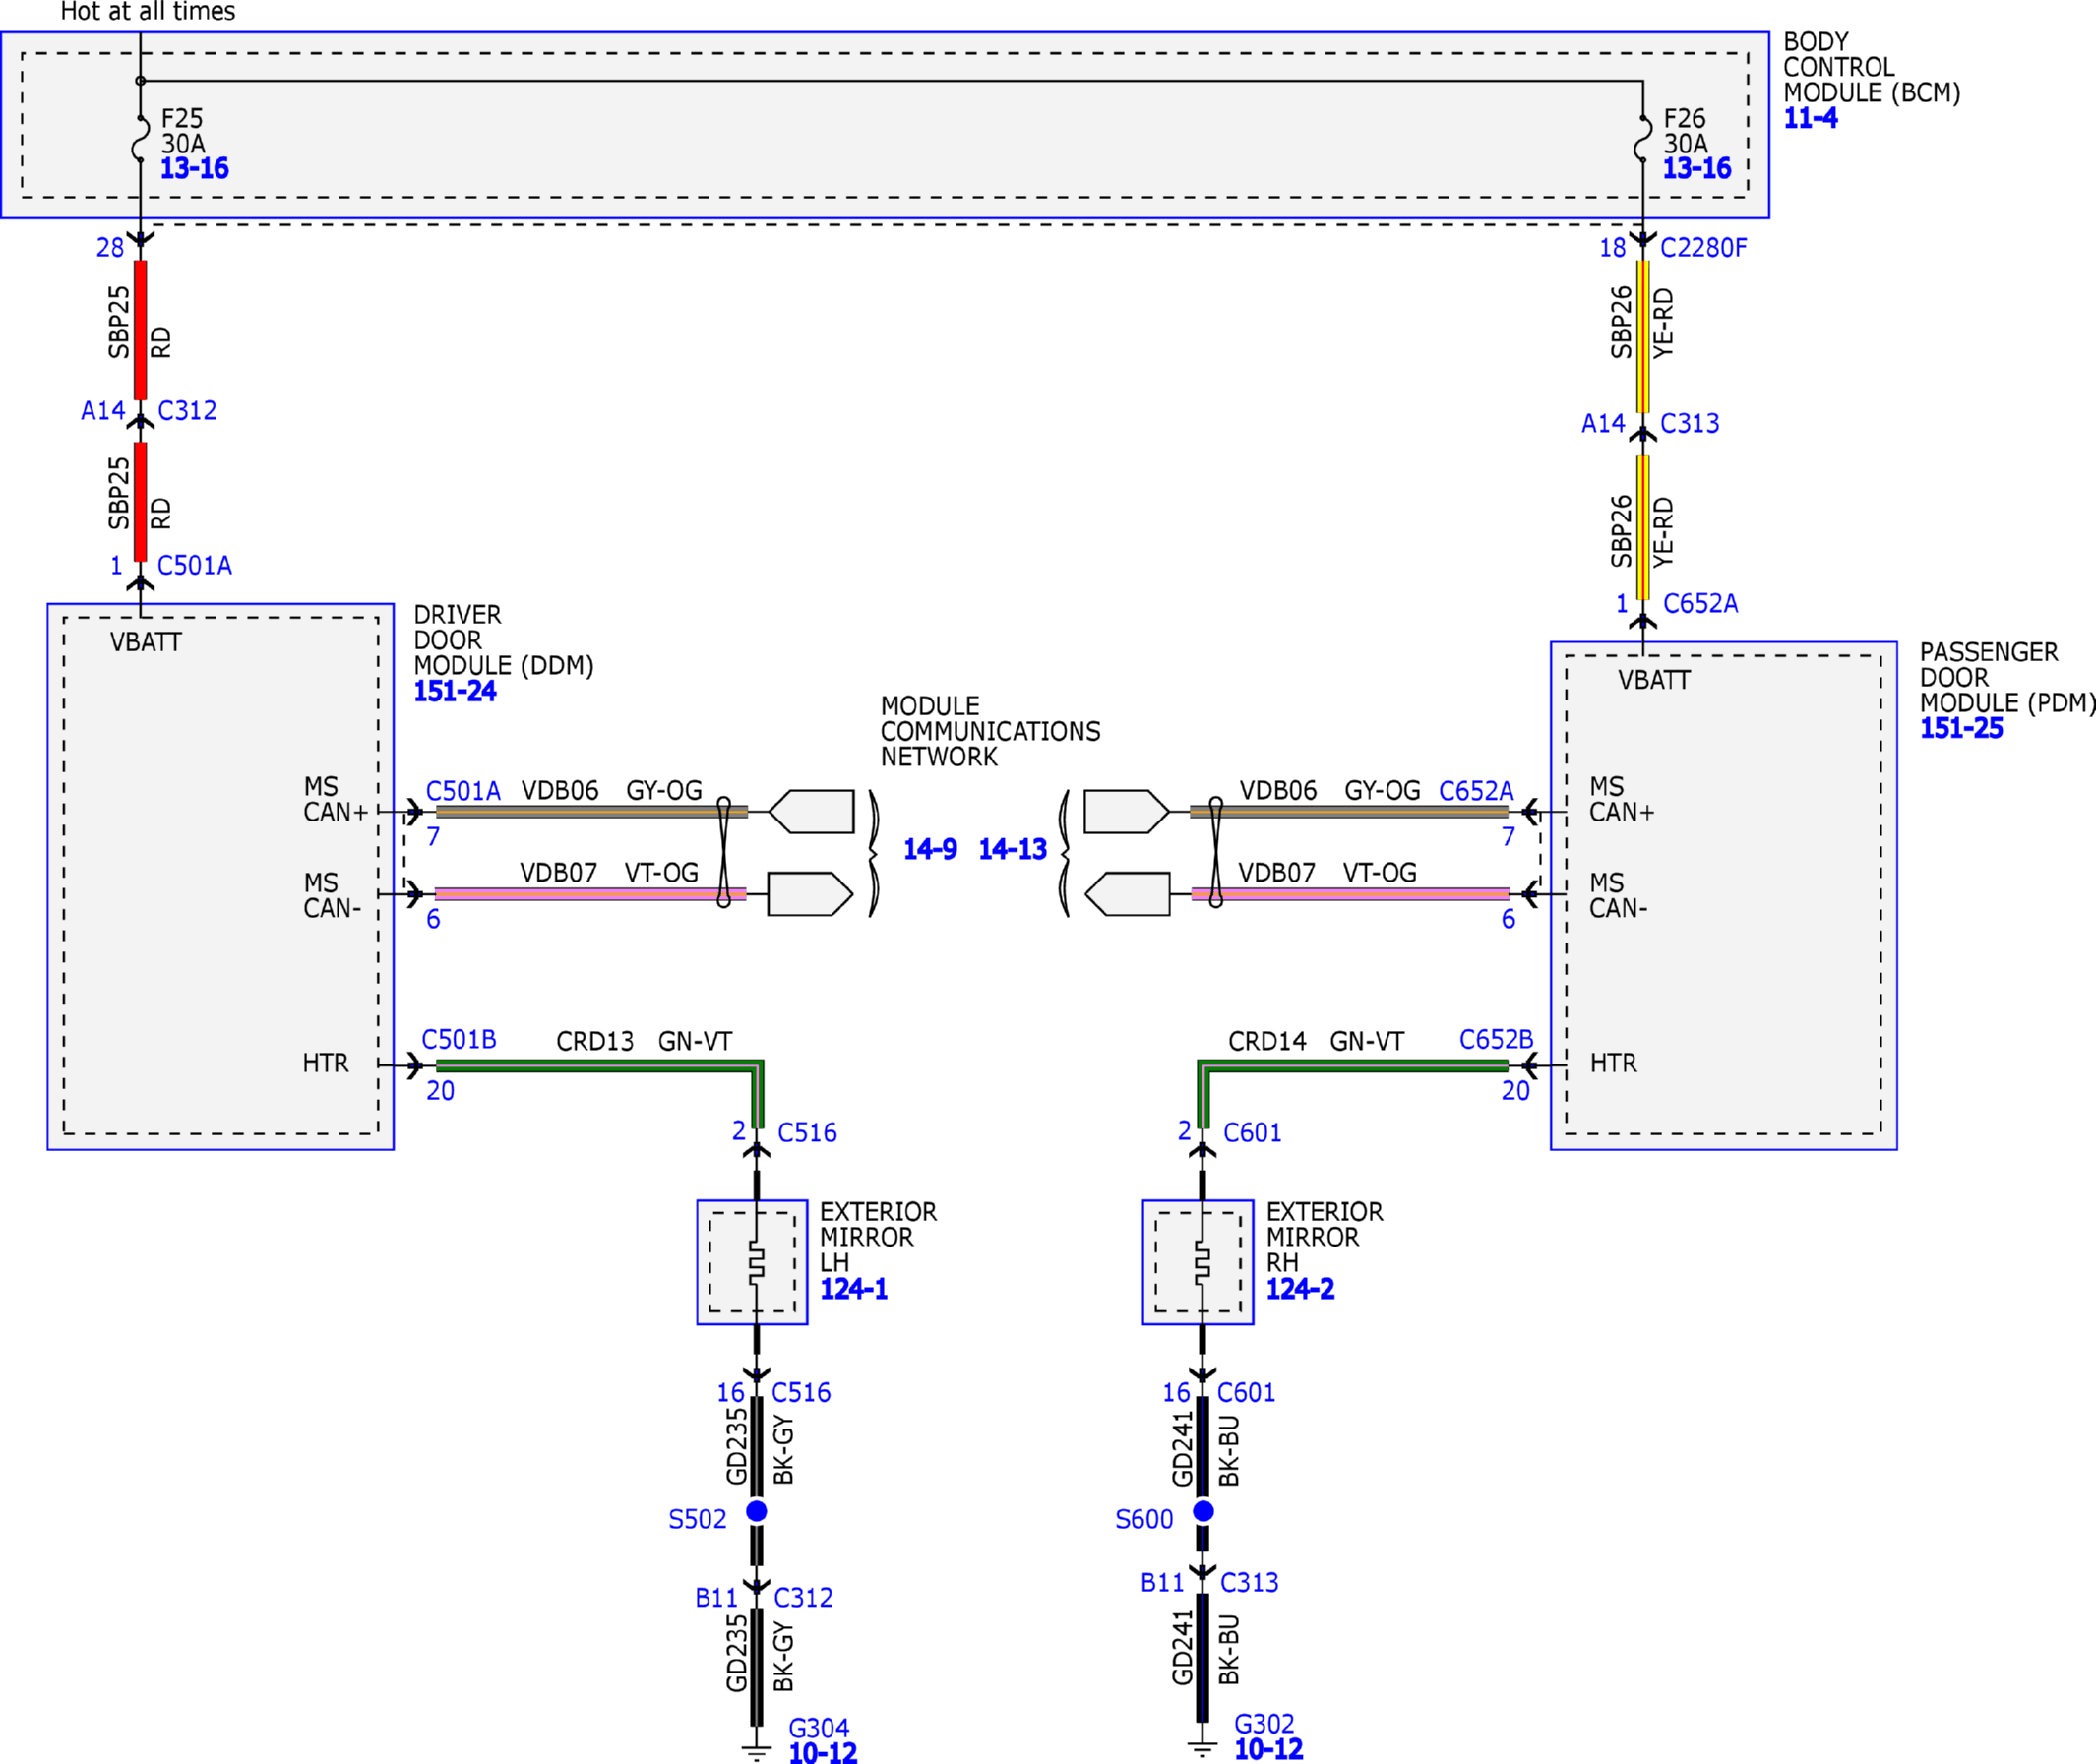This screenshot has width=2096, height=1764.
Task: Click the off-page arrow on PDM VDB06 wire
Action: (1127, 811)
